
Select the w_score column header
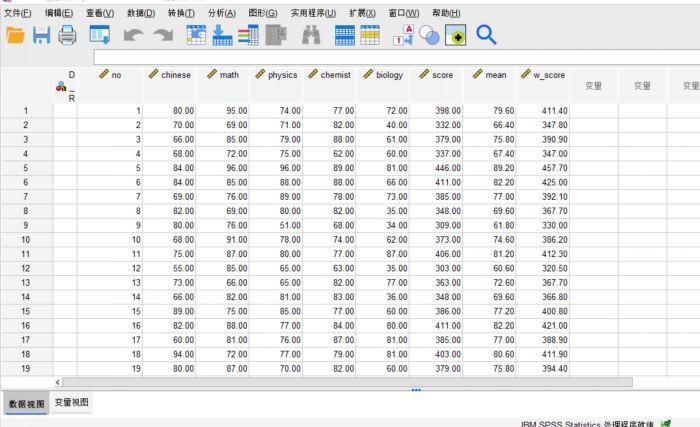tap(543, 85)
